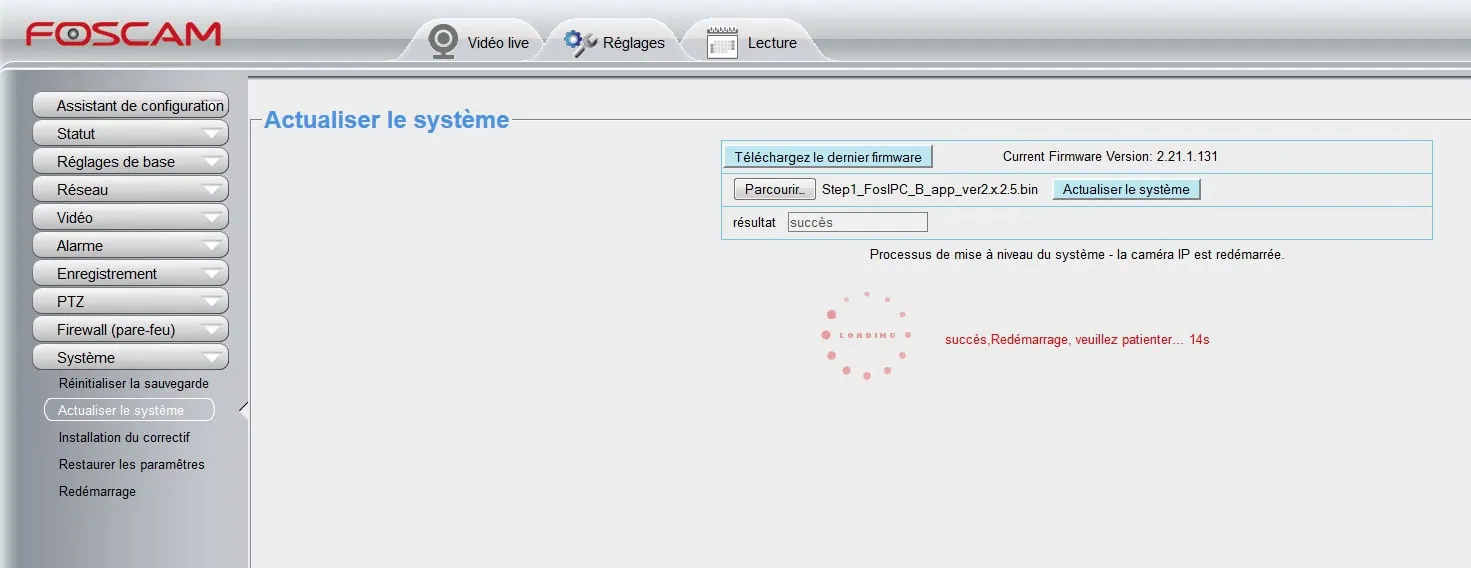Click the résultat text field
The image size is (1471, 568).
(857, 222)
